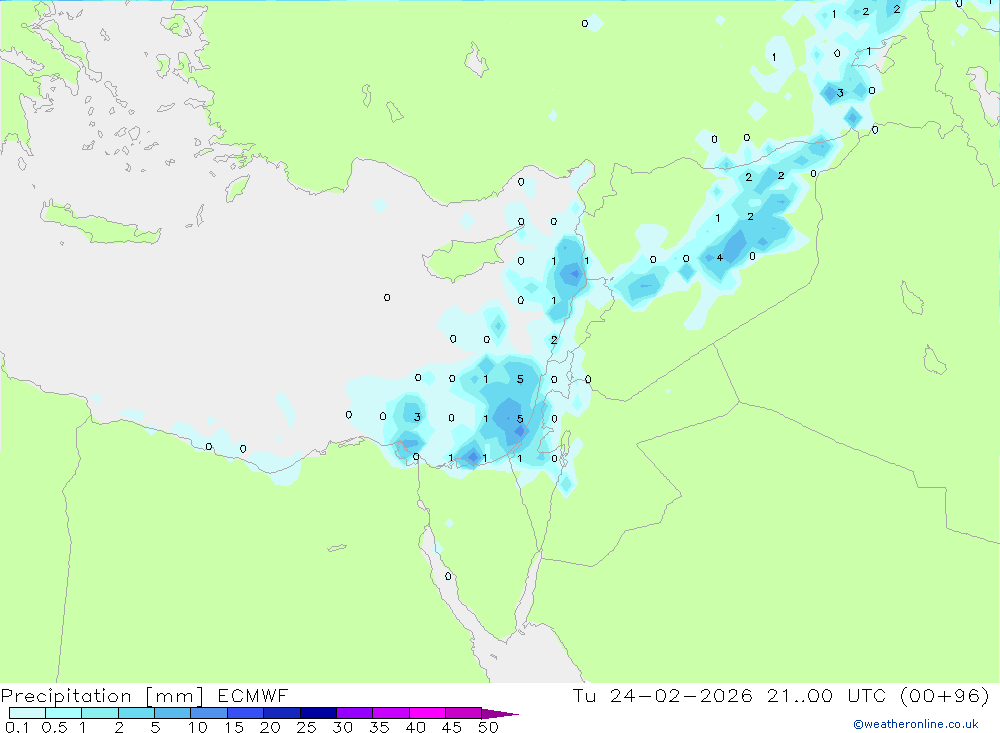Pick the legend swatch between 15 and 20
Image resolution: width=1000 pixels, height=733 pixels.
coord(246,713)
